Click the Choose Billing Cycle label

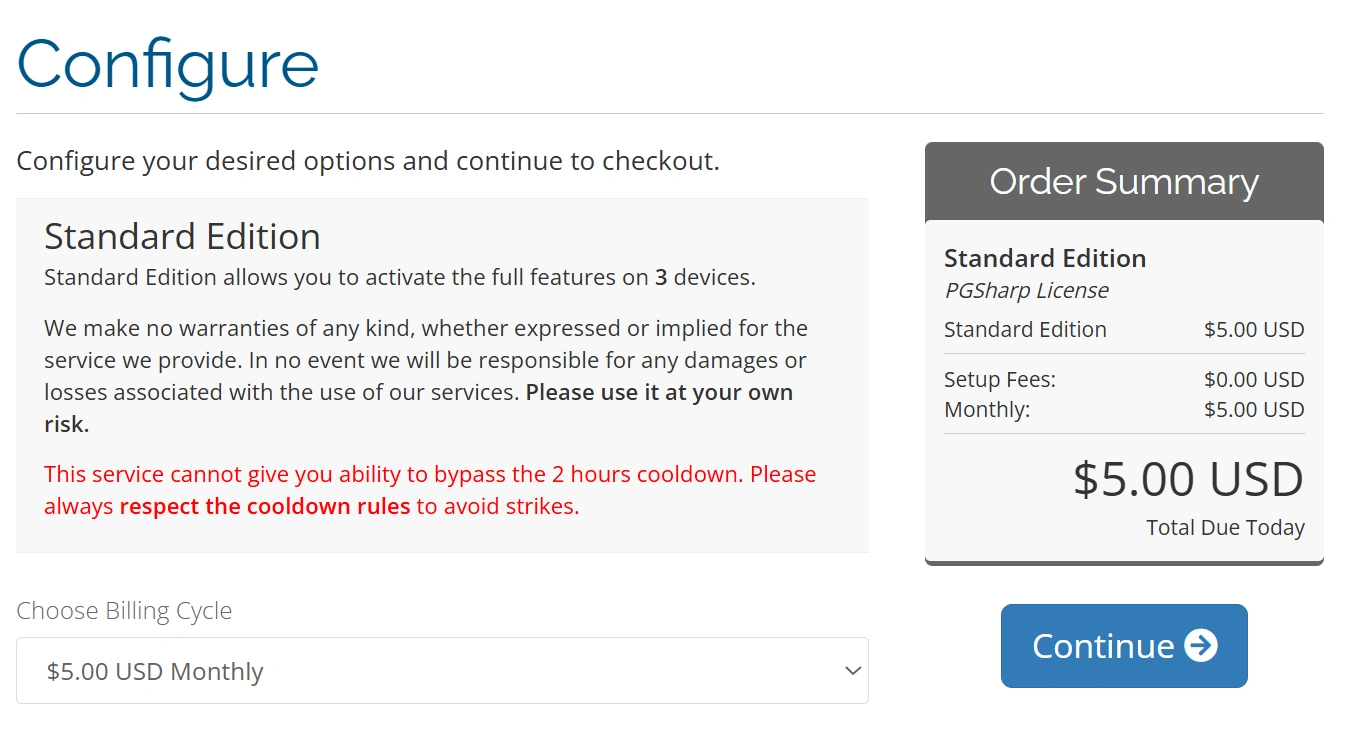(x=124, y=611)
